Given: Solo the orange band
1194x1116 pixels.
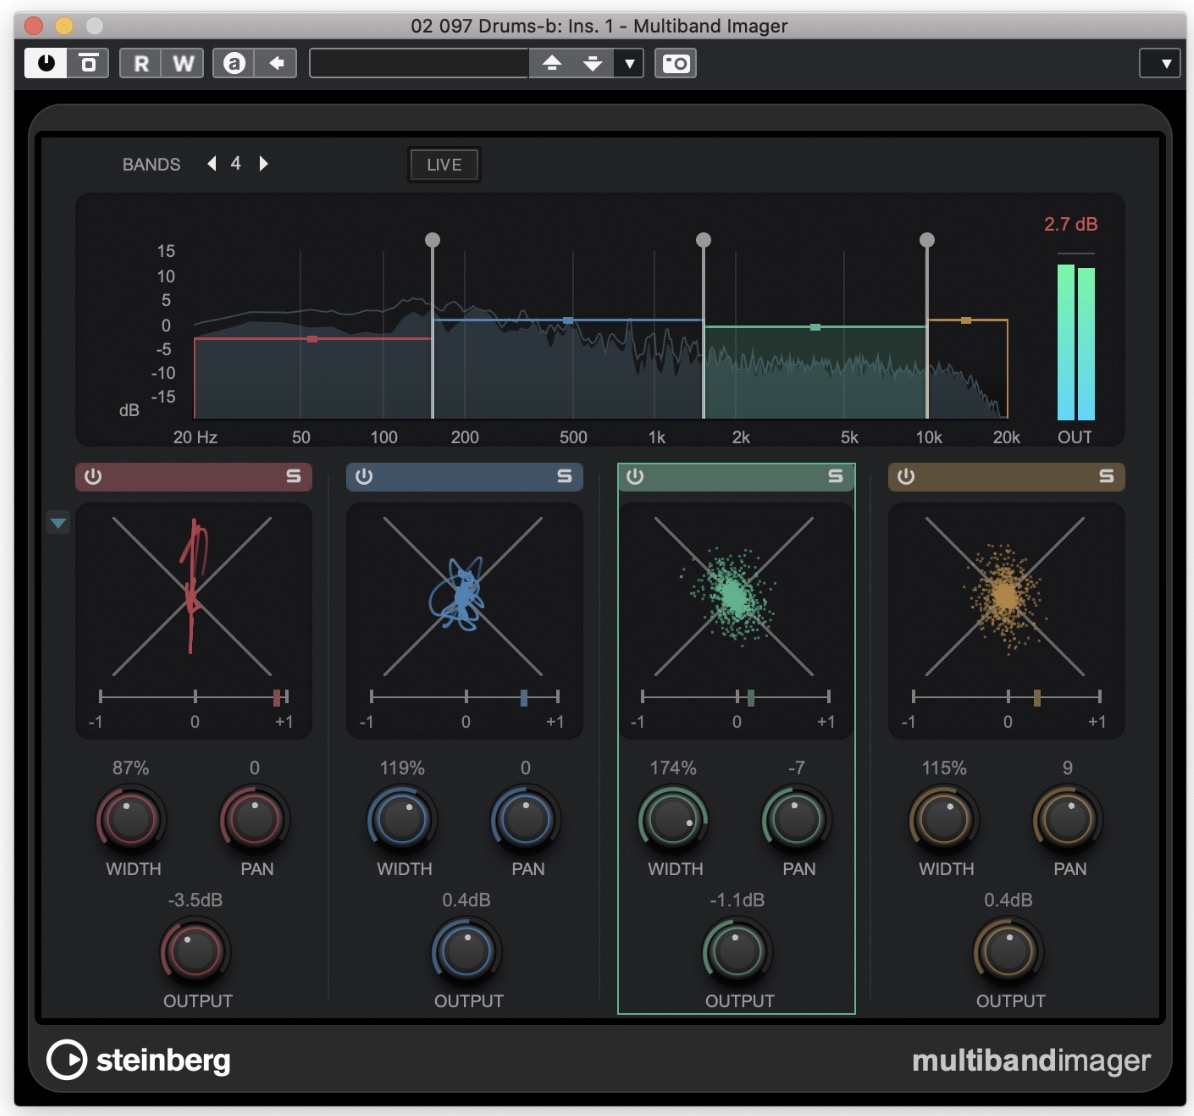Looking at the screenshot, I should click(x=1106, y=477).
